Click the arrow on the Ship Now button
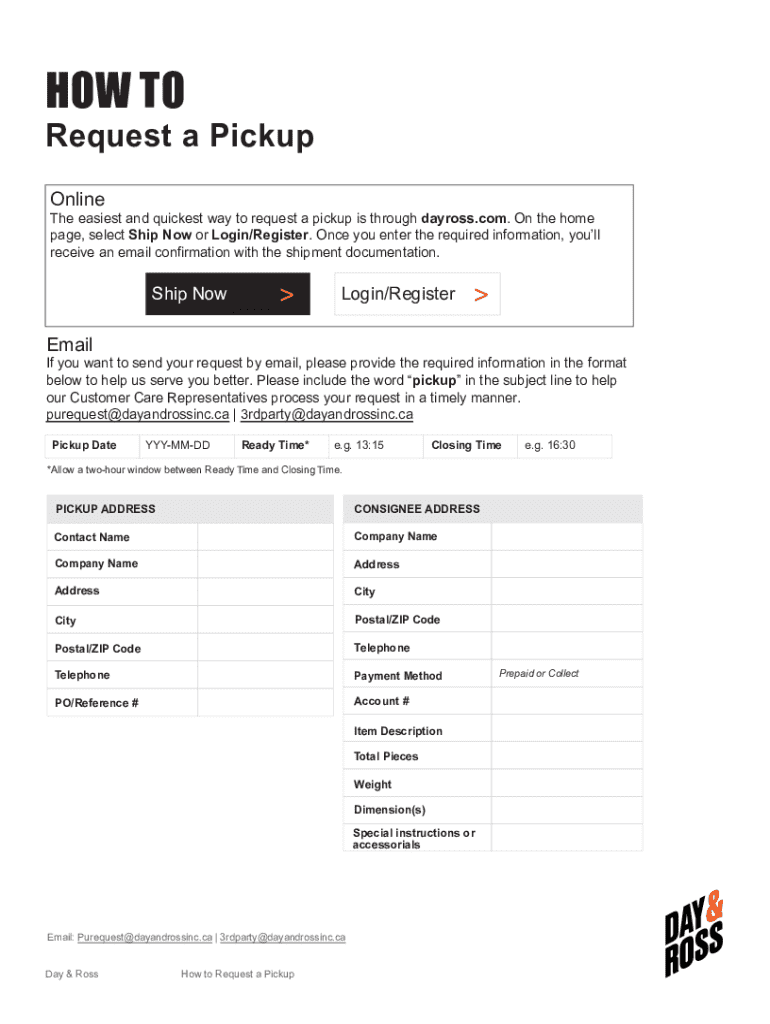Image resolution: width=770 pixels, height=1024 pixels. tap(287, 295)
